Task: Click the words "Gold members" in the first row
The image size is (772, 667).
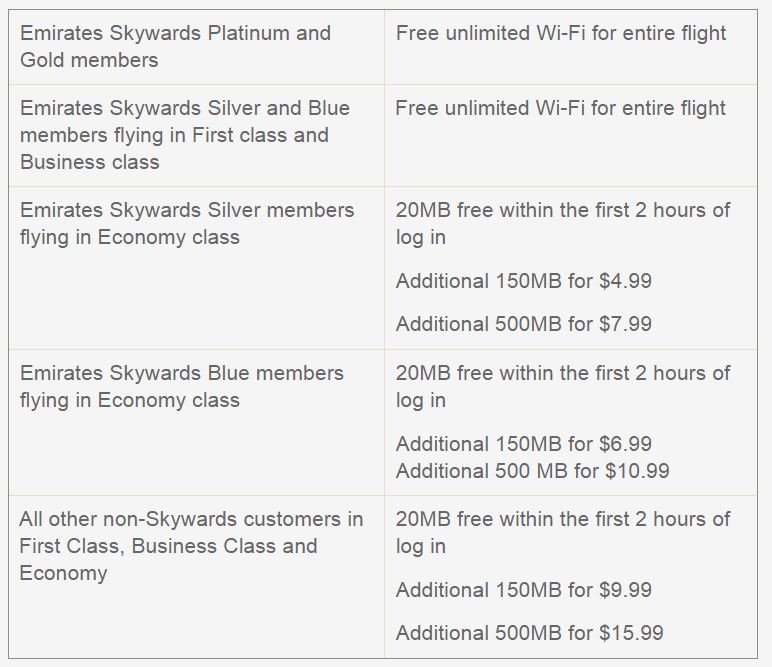Action: pyautogui.click(x=89, y=60)
